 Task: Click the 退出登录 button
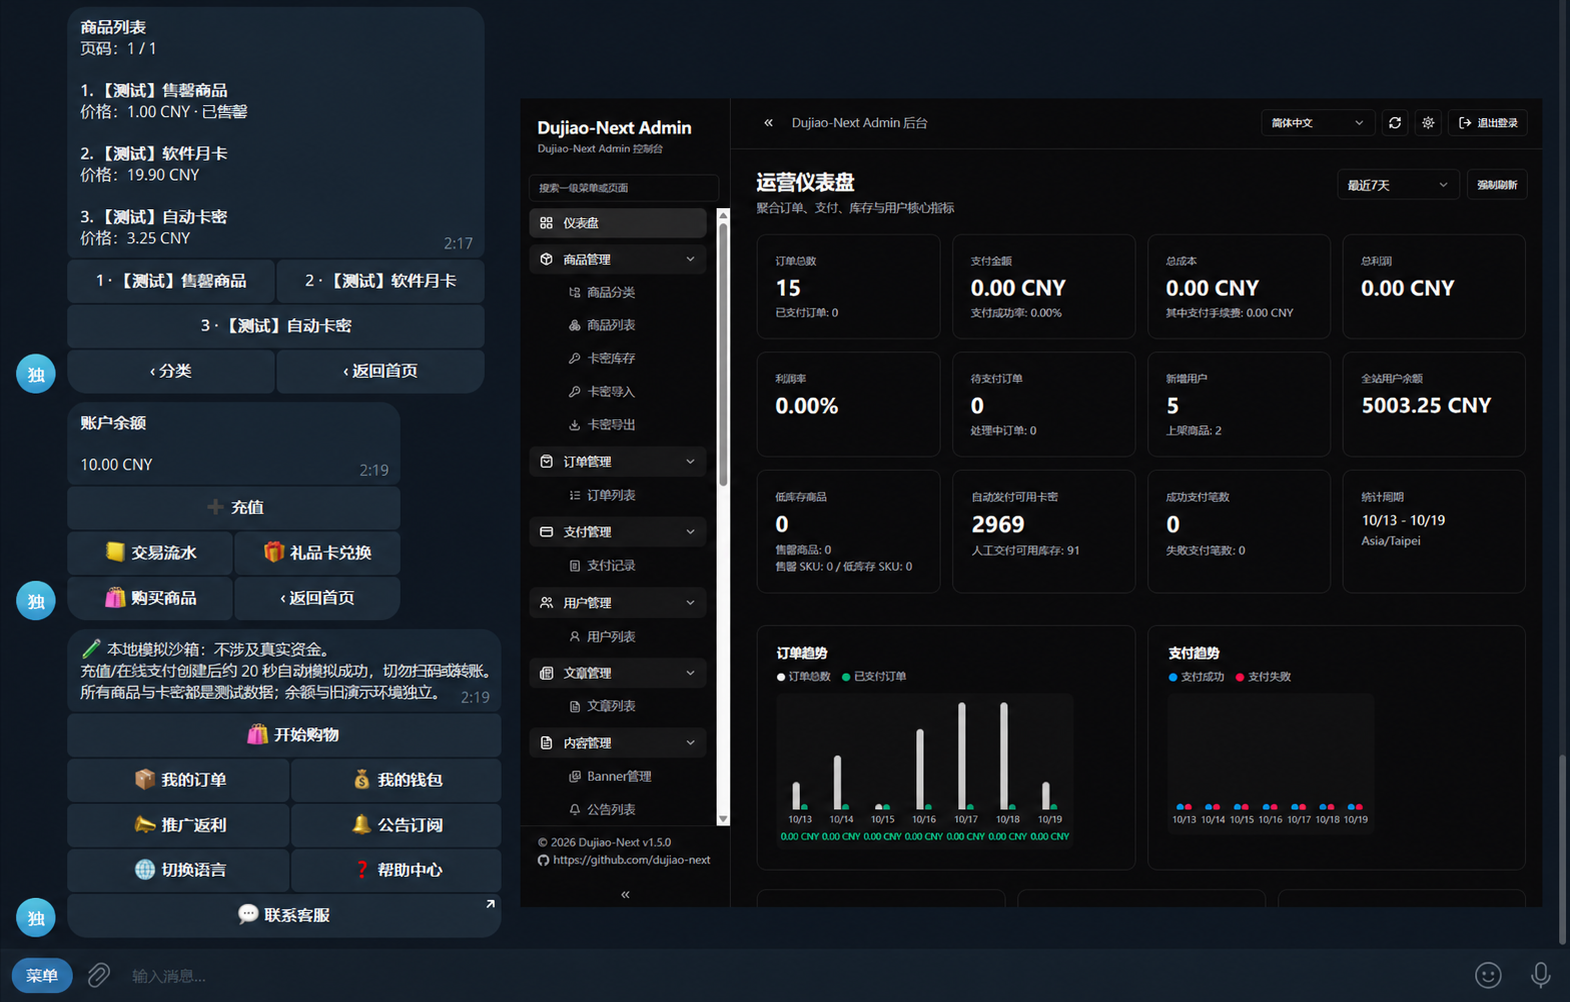[1488, 123]
